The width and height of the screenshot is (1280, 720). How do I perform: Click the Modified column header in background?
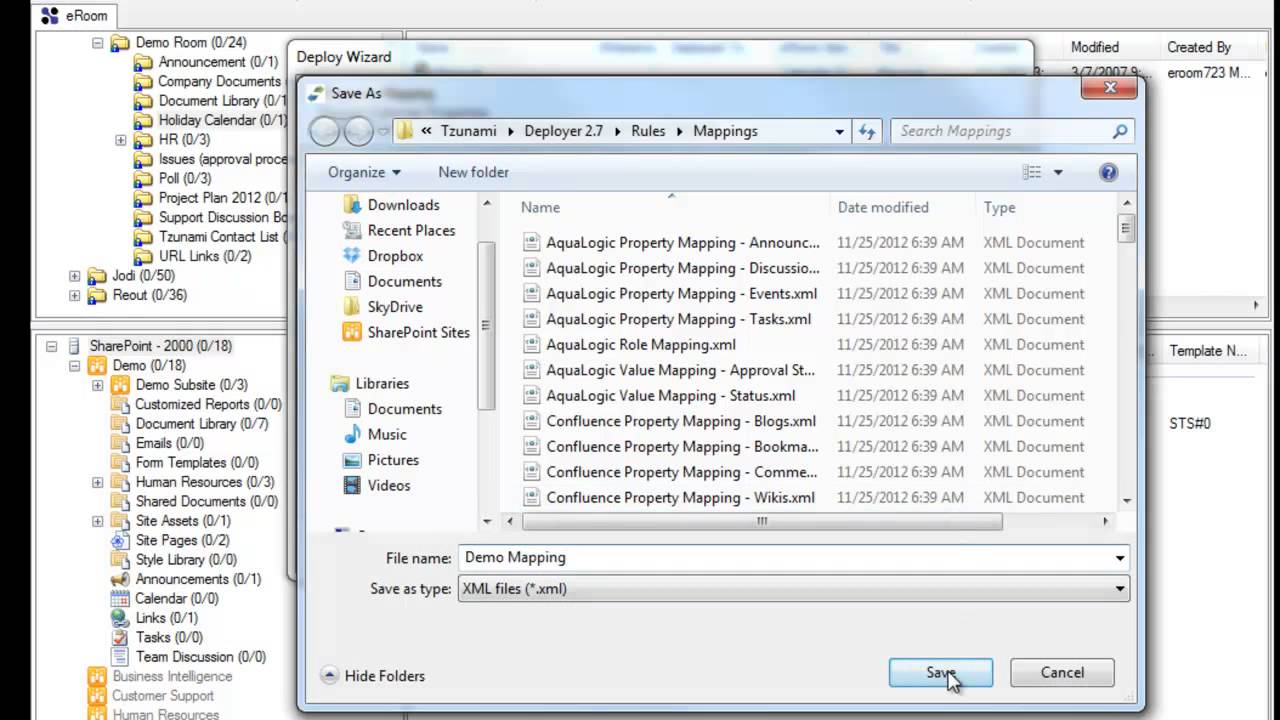(1094, 47)
